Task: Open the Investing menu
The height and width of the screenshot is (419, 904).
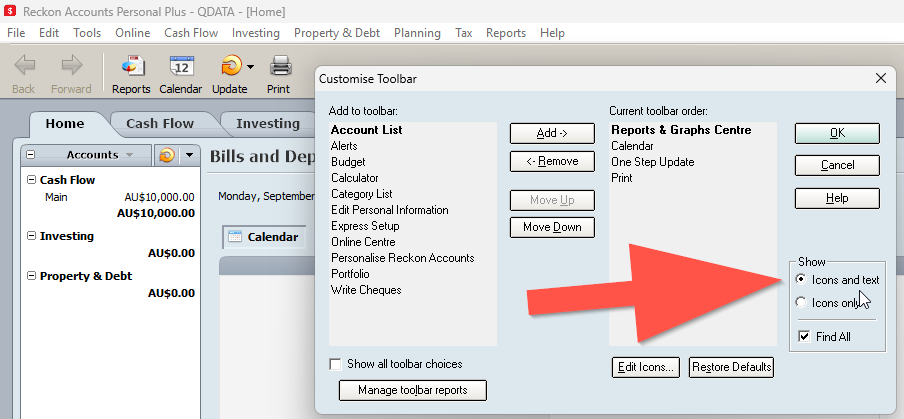Action: [255, 33]
